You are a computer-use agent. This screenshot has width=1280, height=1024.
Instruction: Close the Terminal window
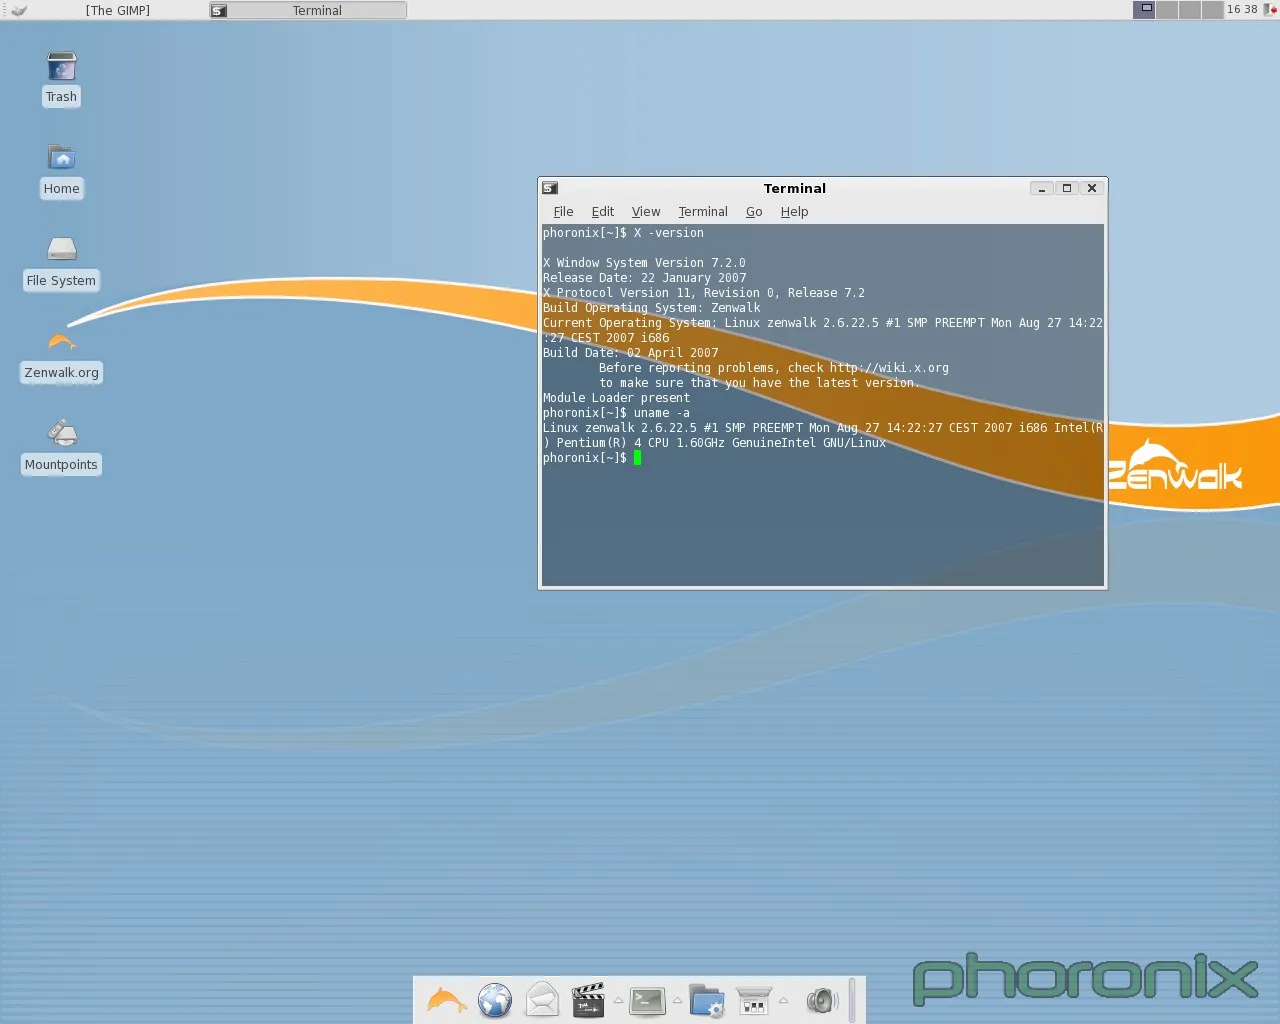pos(1092,188)
